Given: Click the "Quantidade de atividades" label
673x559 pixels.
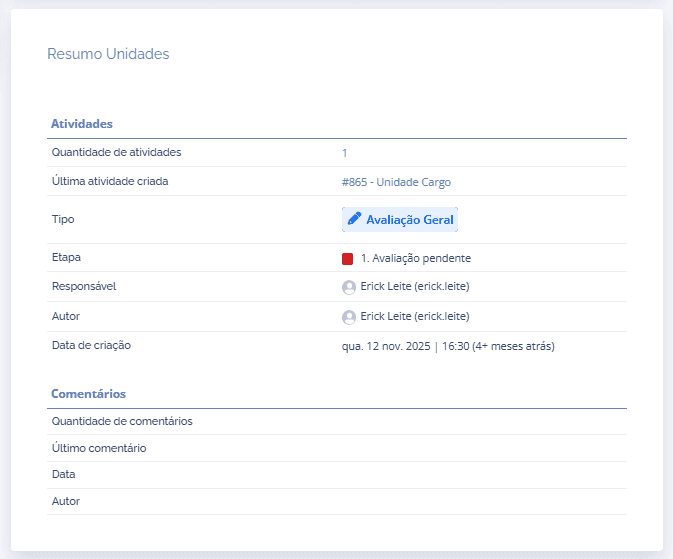Looking at the screenshot, I should [116, 152].
